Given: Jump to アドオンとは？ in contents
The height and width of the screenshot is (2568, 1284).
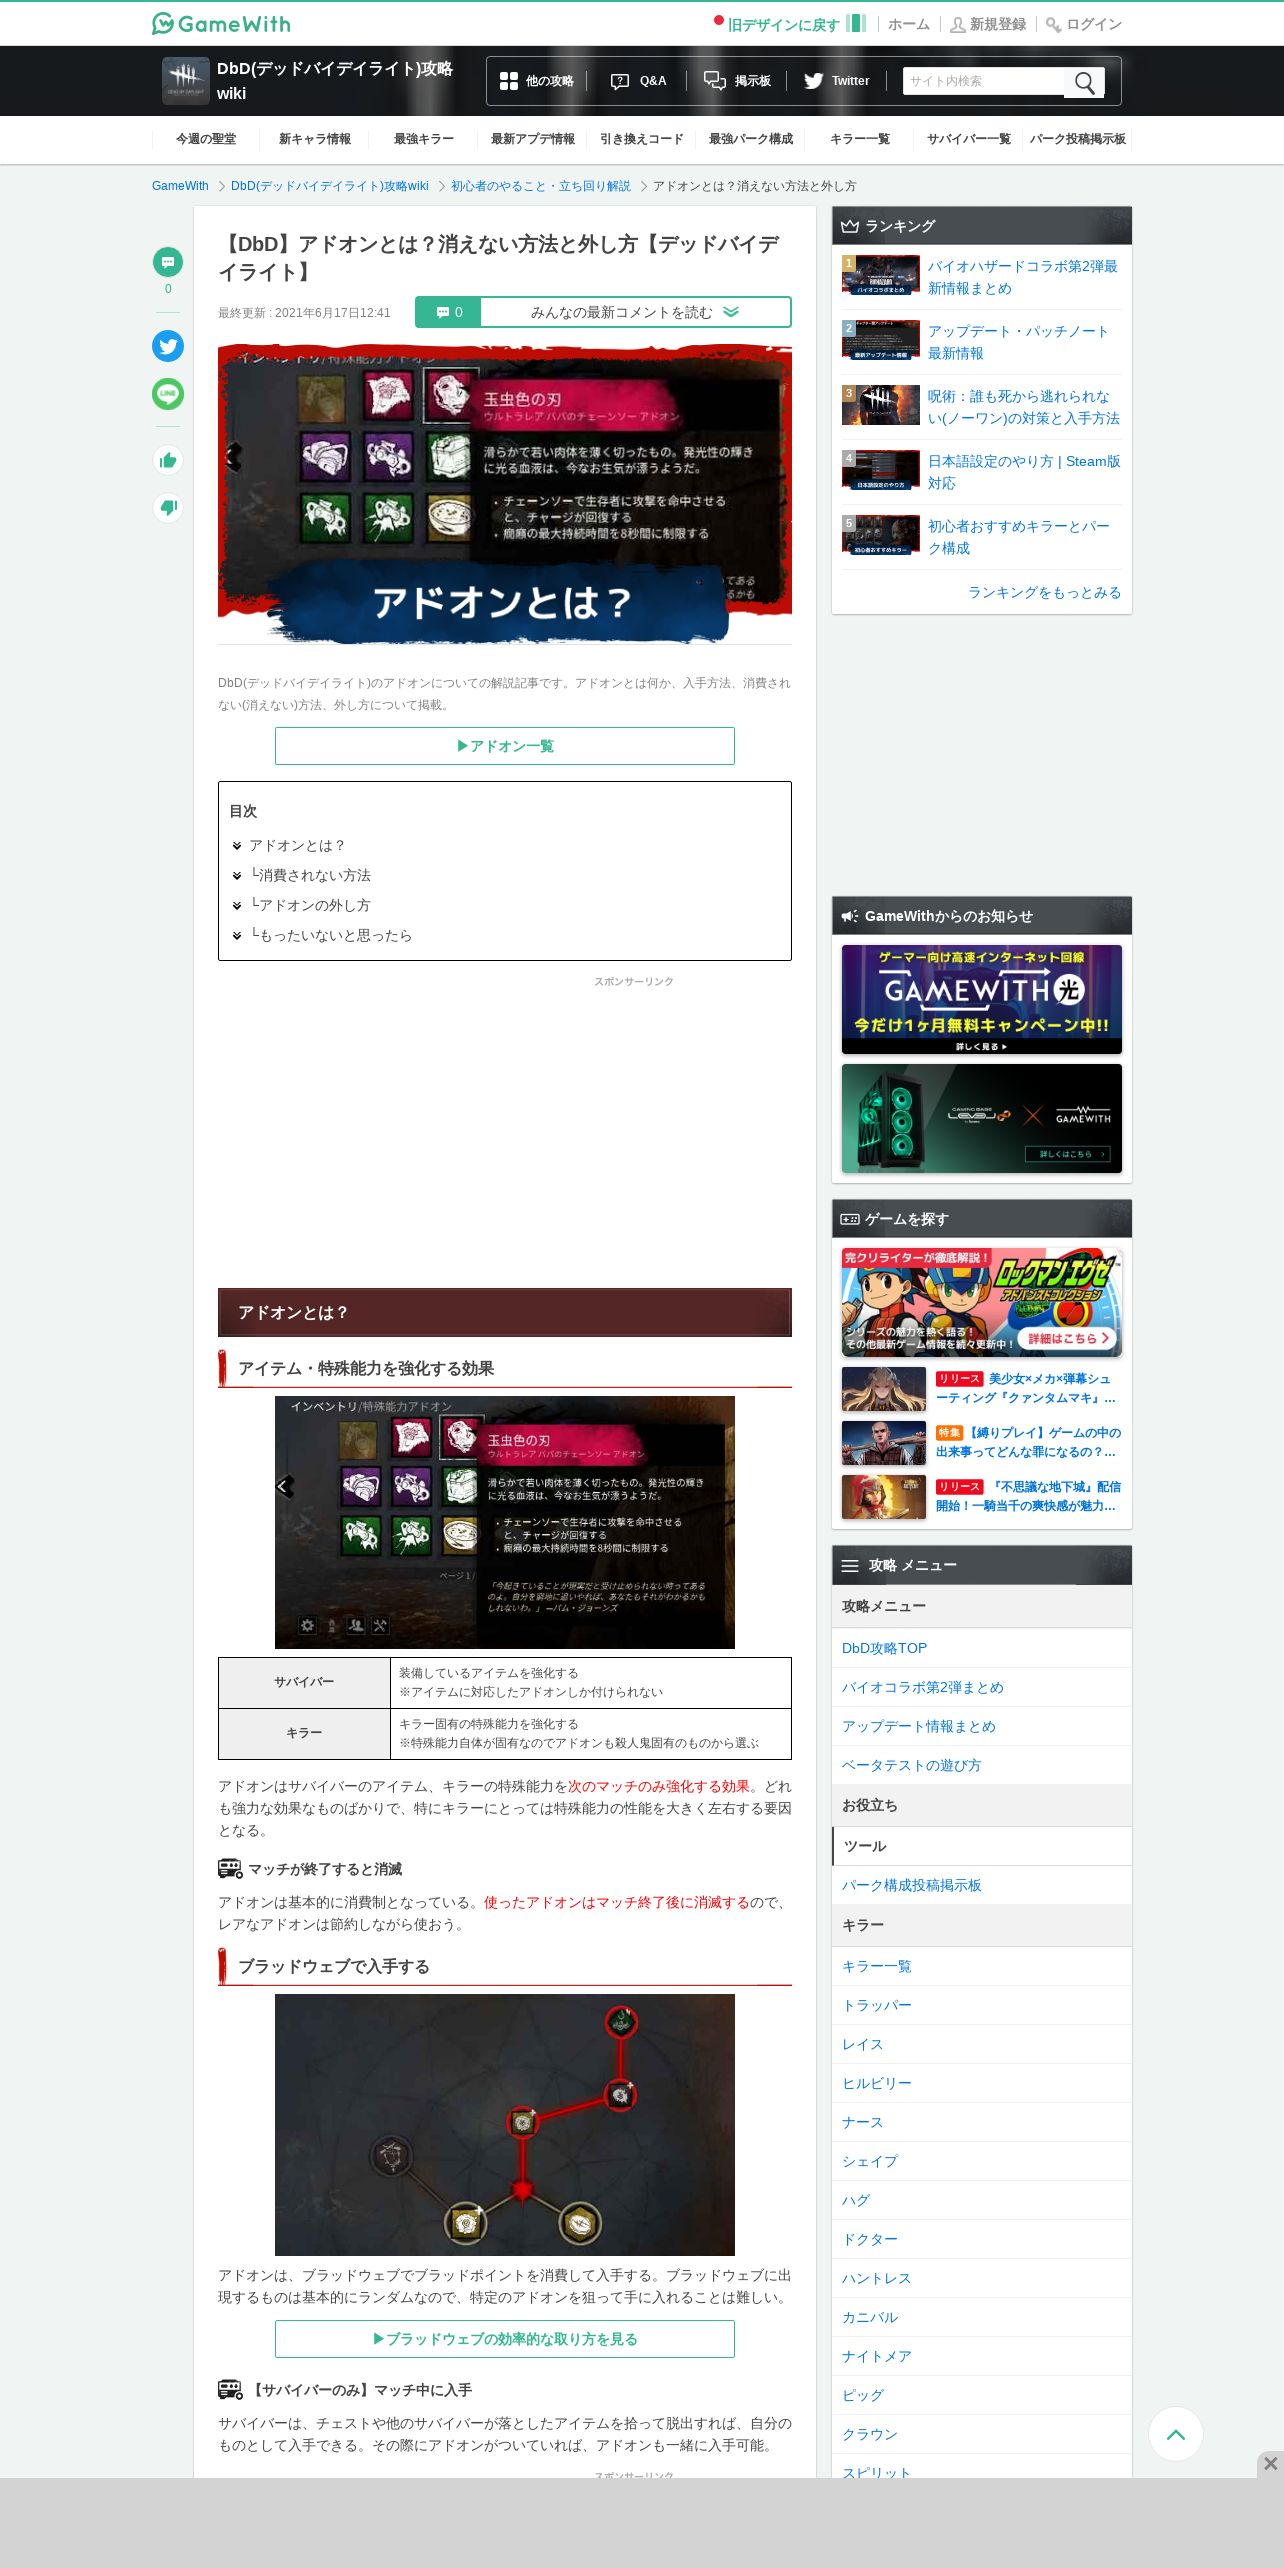Looking at the screenshot, I should [x=297, y=846].
